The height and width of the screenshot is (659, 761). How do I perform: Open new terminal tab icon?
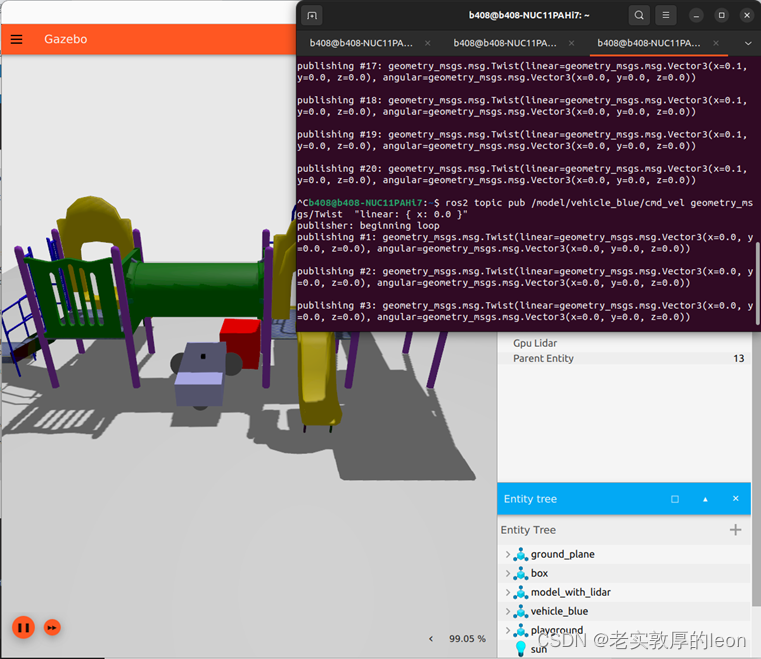(x=312, y=16)
